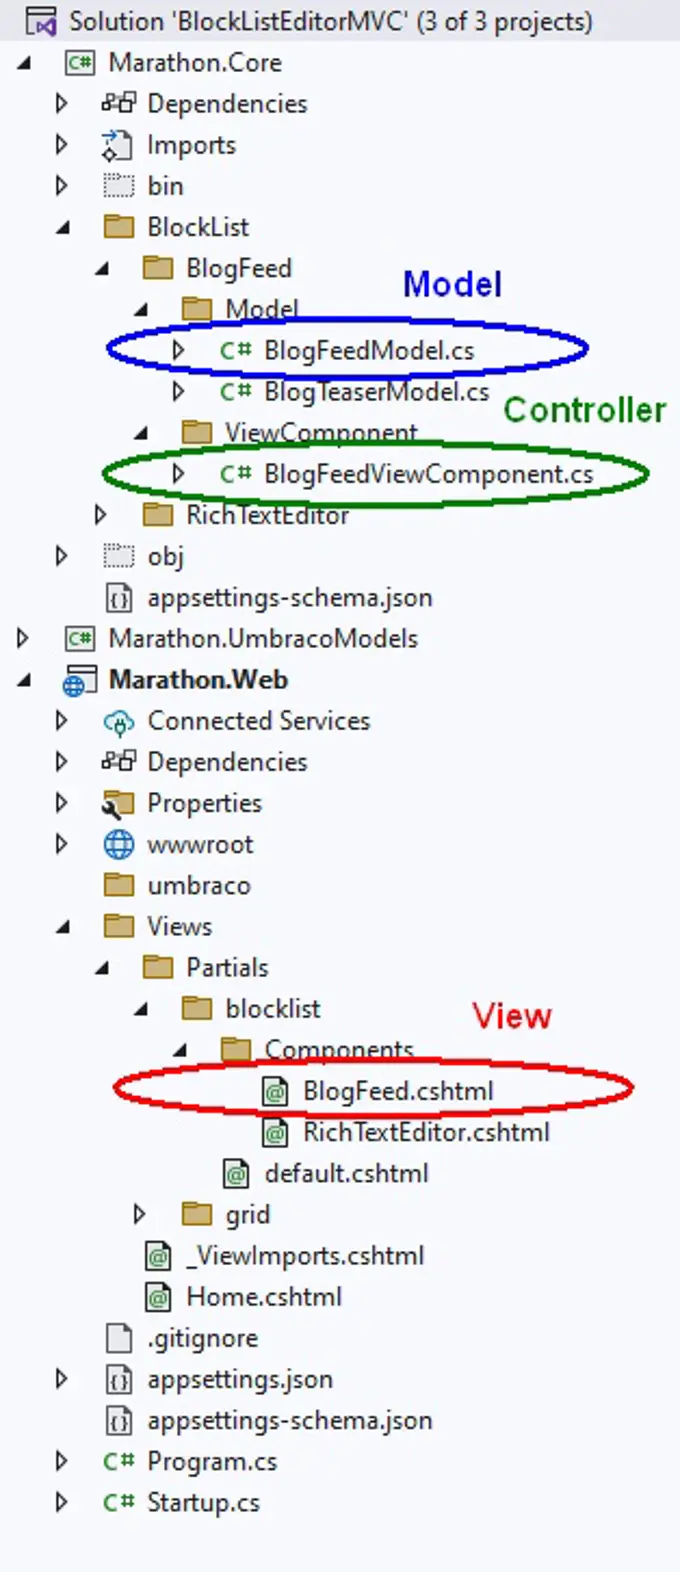Collapse the Views folder

click(x=62, y=927)
